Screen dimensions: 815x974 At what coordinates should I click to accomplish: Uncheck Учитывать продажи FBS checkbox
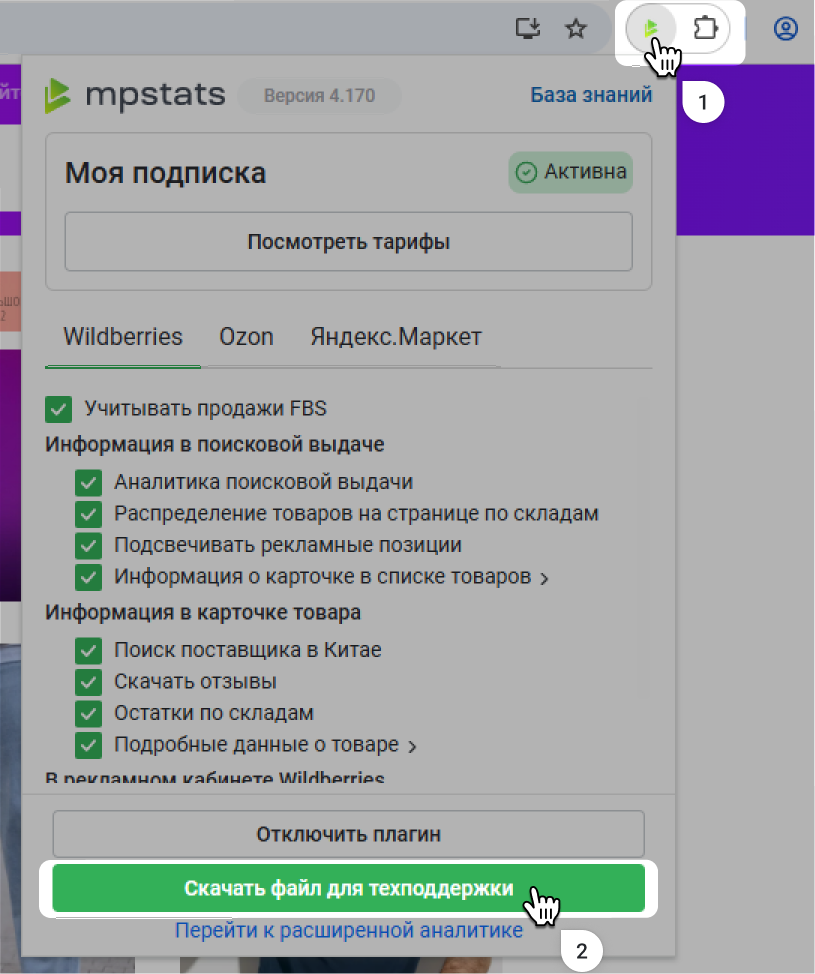point(59,409)
